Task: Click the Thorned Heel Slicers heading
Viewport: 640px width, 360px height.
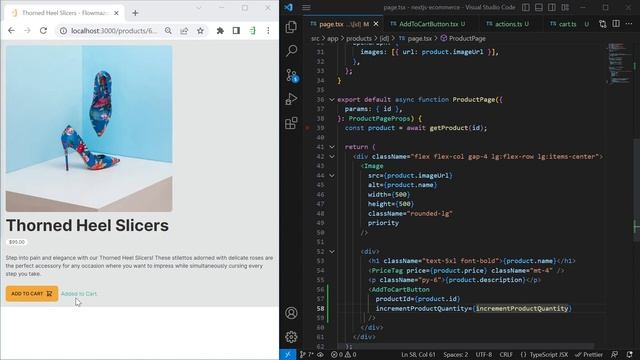Action: [x=87, y=225]
